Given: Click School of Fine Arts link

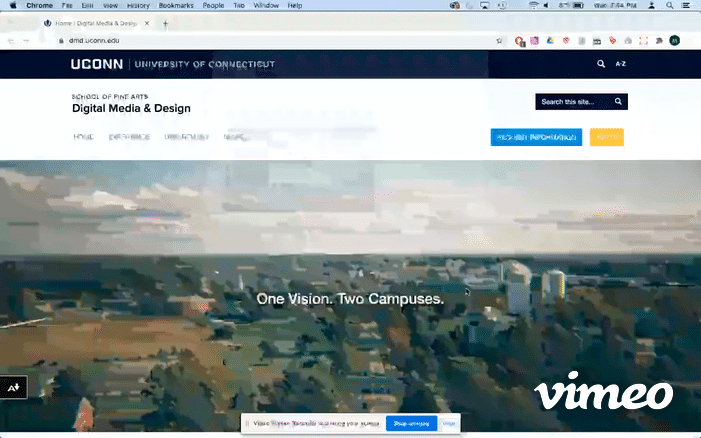Looking at the screenshot, I should (x=110, y=97).
